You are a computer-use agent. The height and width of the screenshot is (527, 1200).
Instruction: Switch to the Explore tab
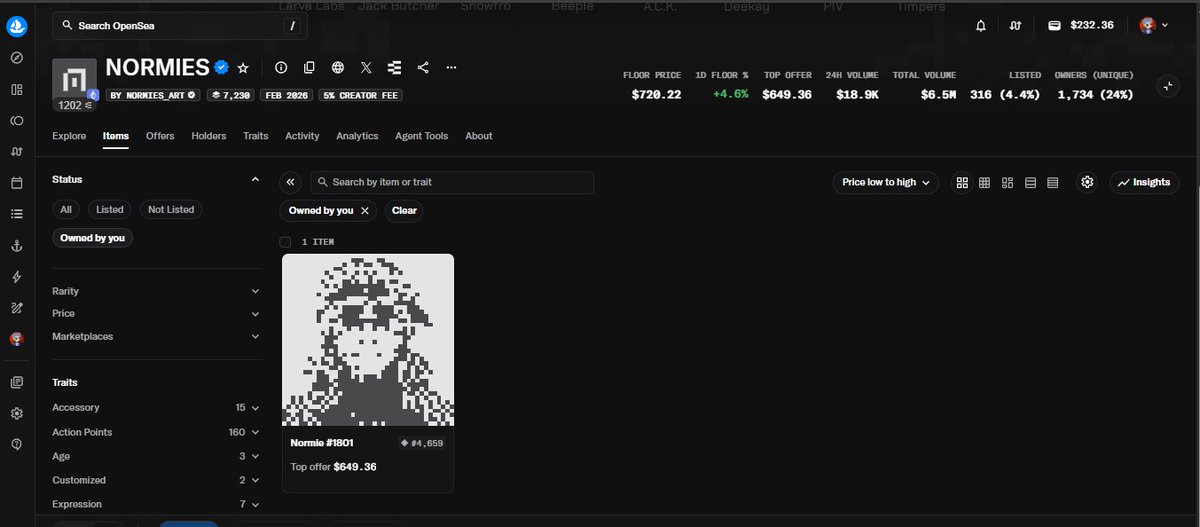point(69,136)
